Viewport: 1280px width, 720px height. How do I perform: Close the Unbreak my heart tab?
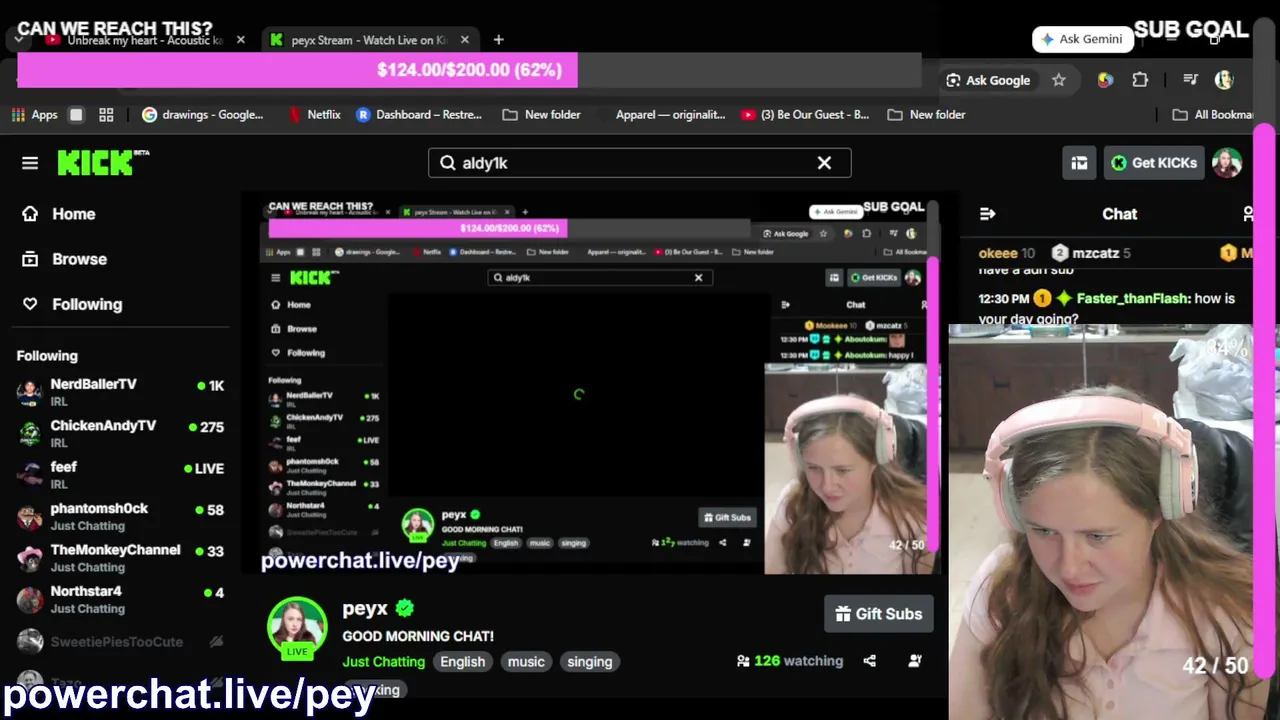point(241,40)
